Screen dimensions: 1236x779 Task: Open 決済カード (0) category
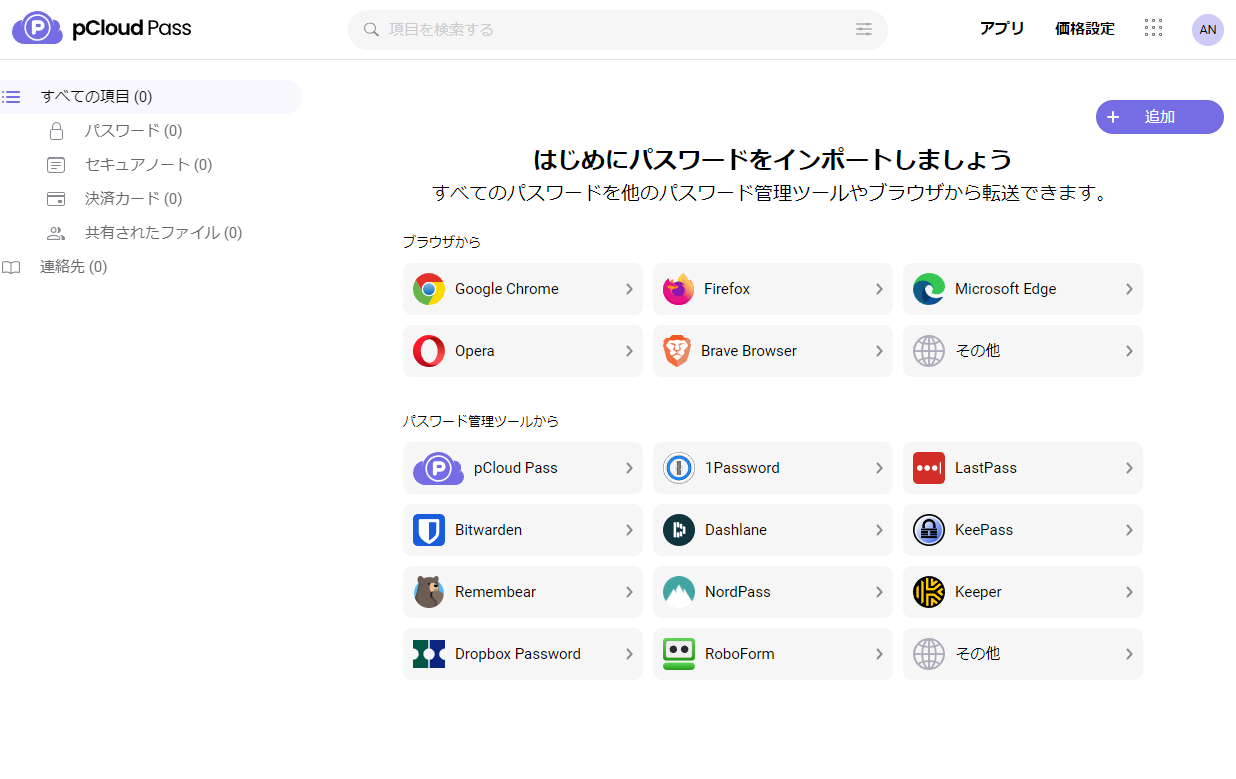coord(133,199)
